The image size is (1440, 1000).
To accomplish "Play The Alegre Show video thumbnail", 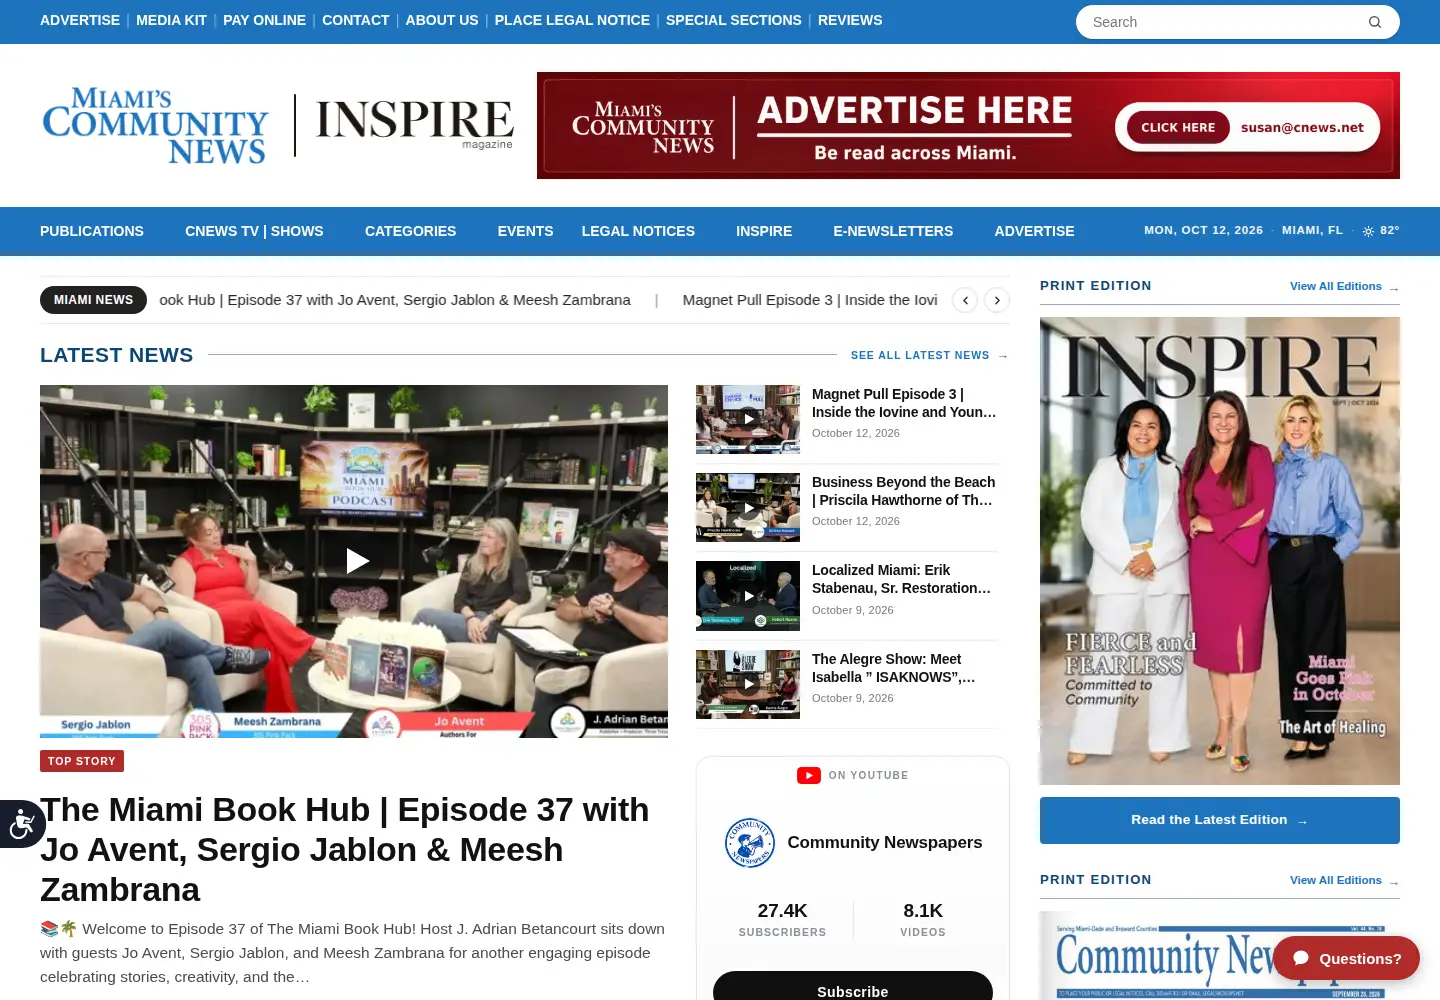I will (x=748, y=684).
